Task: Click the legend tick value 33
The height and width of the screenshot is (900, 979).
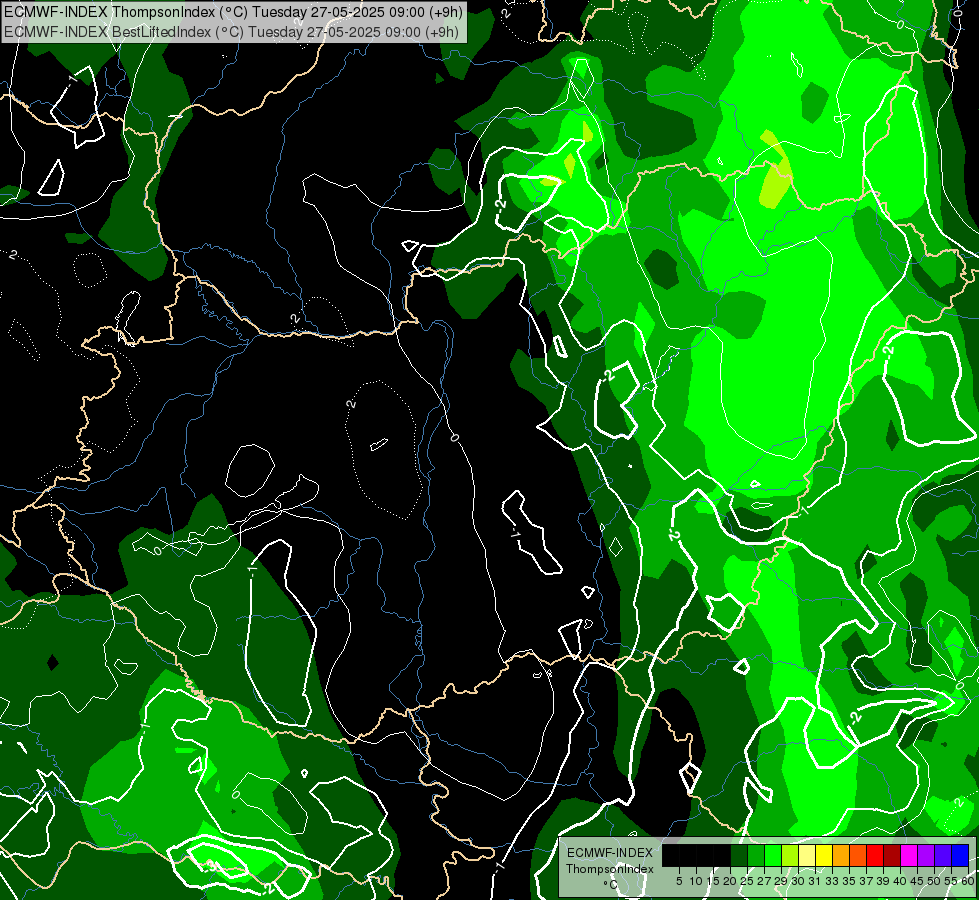Action: (x=832, y=881)
